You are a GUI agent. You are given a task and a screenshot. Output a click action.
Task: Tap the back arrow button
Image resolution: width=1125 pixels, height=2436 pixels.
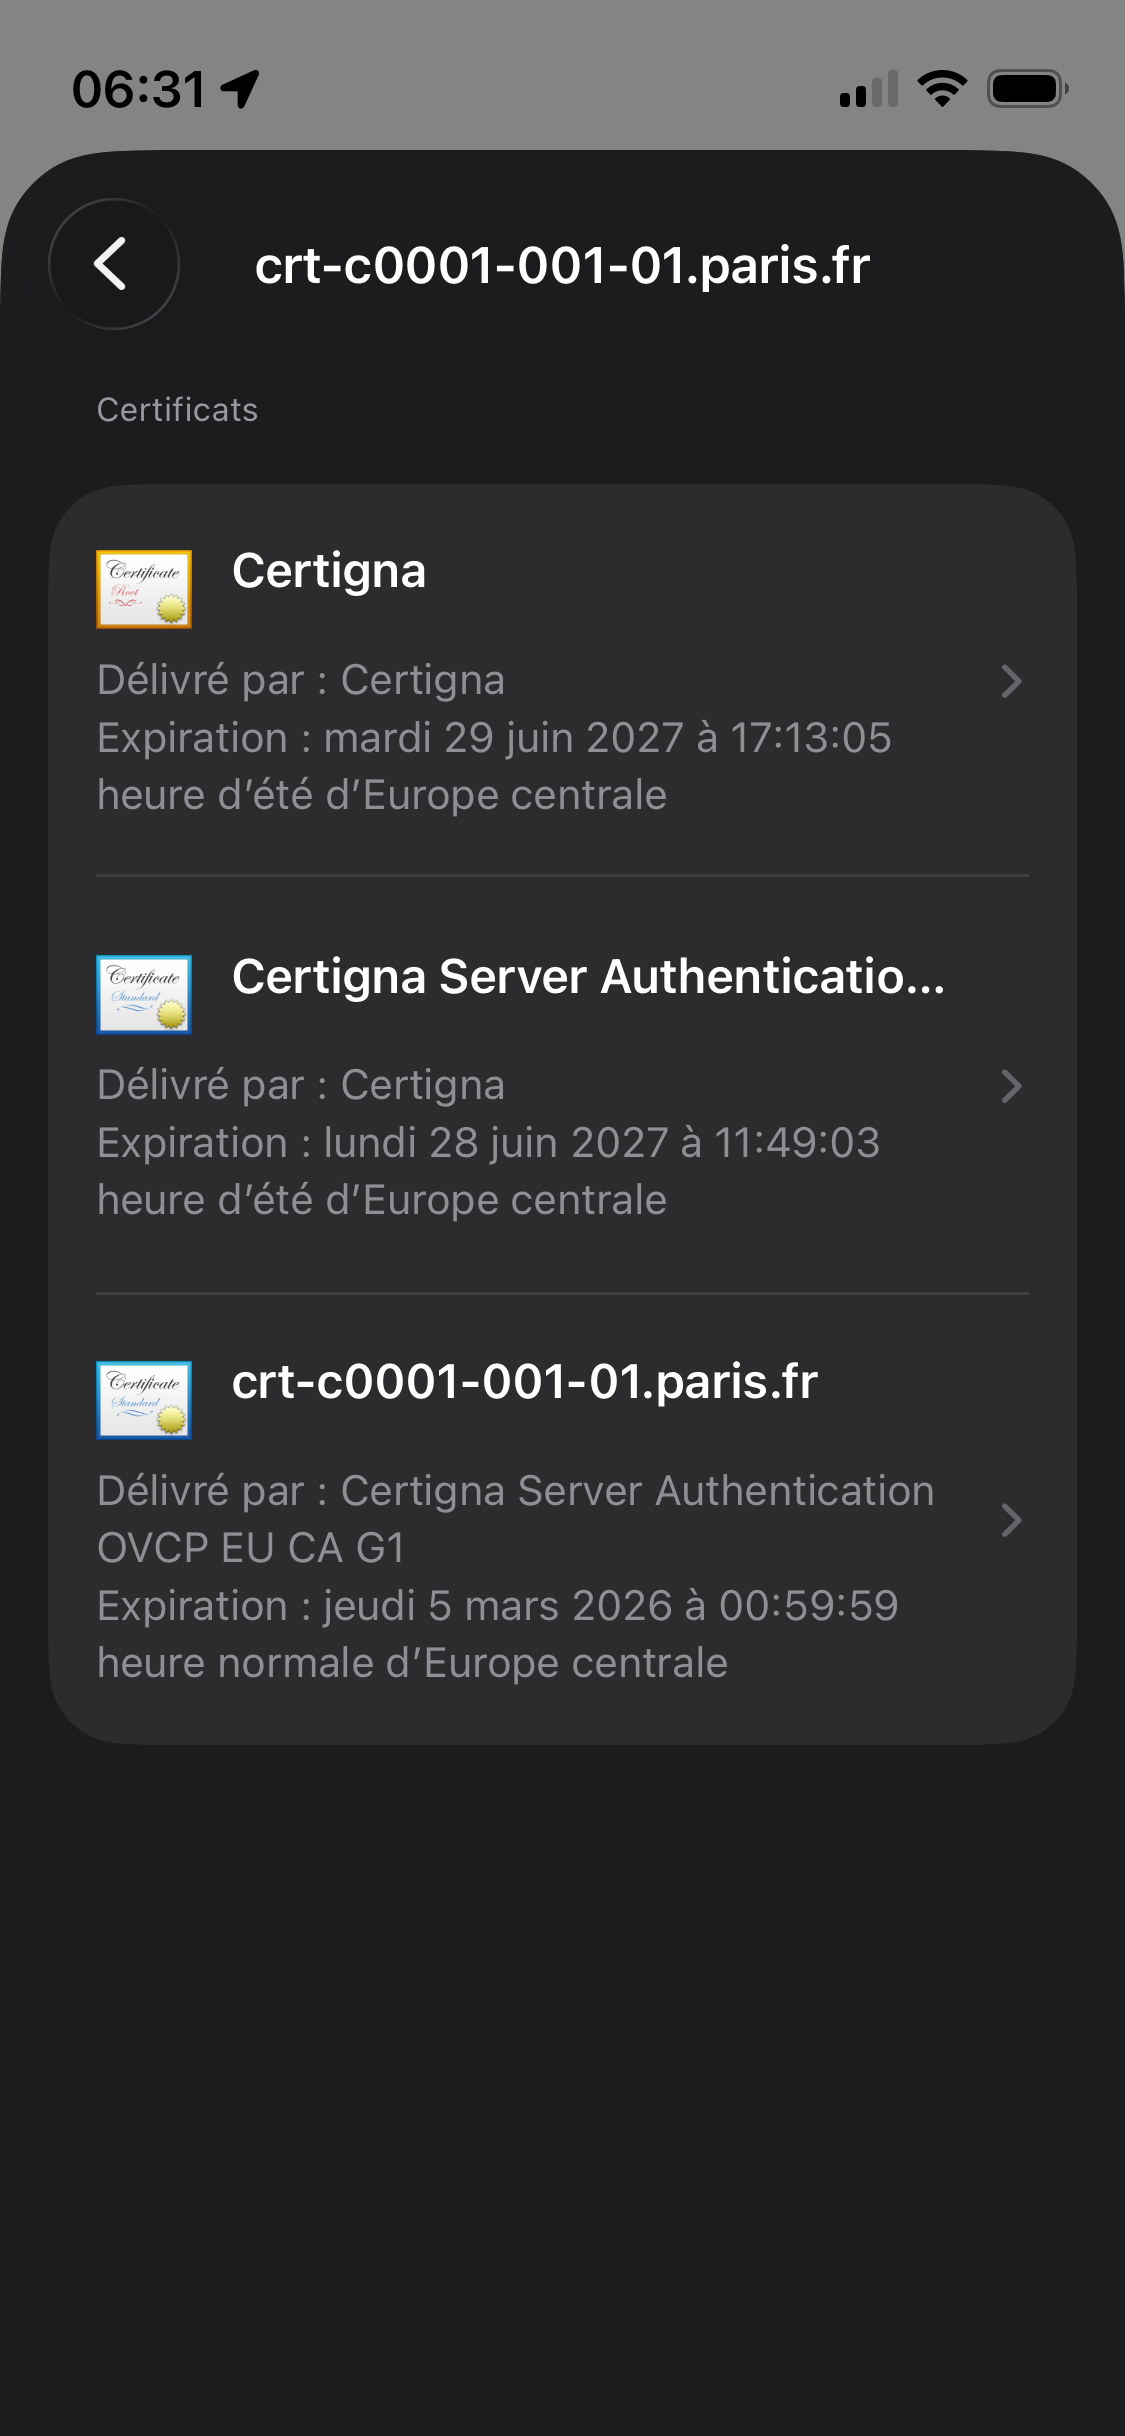point(113,264)
